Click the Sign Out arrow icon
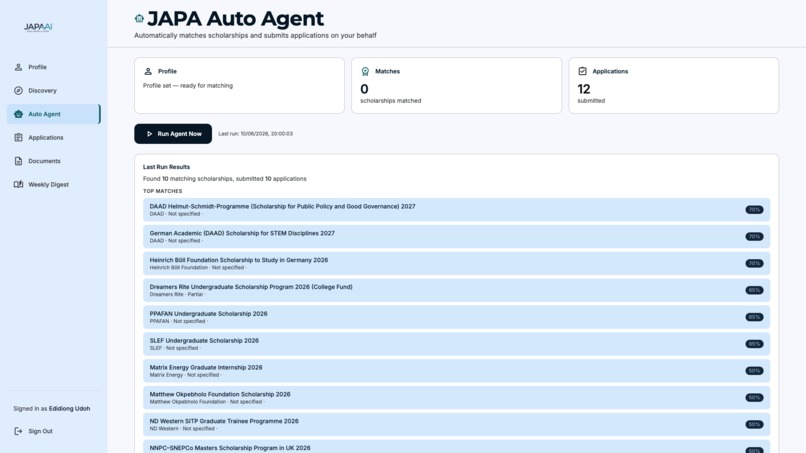The height and width of the screenshot is (453, 806). click(x=19, y=431)
